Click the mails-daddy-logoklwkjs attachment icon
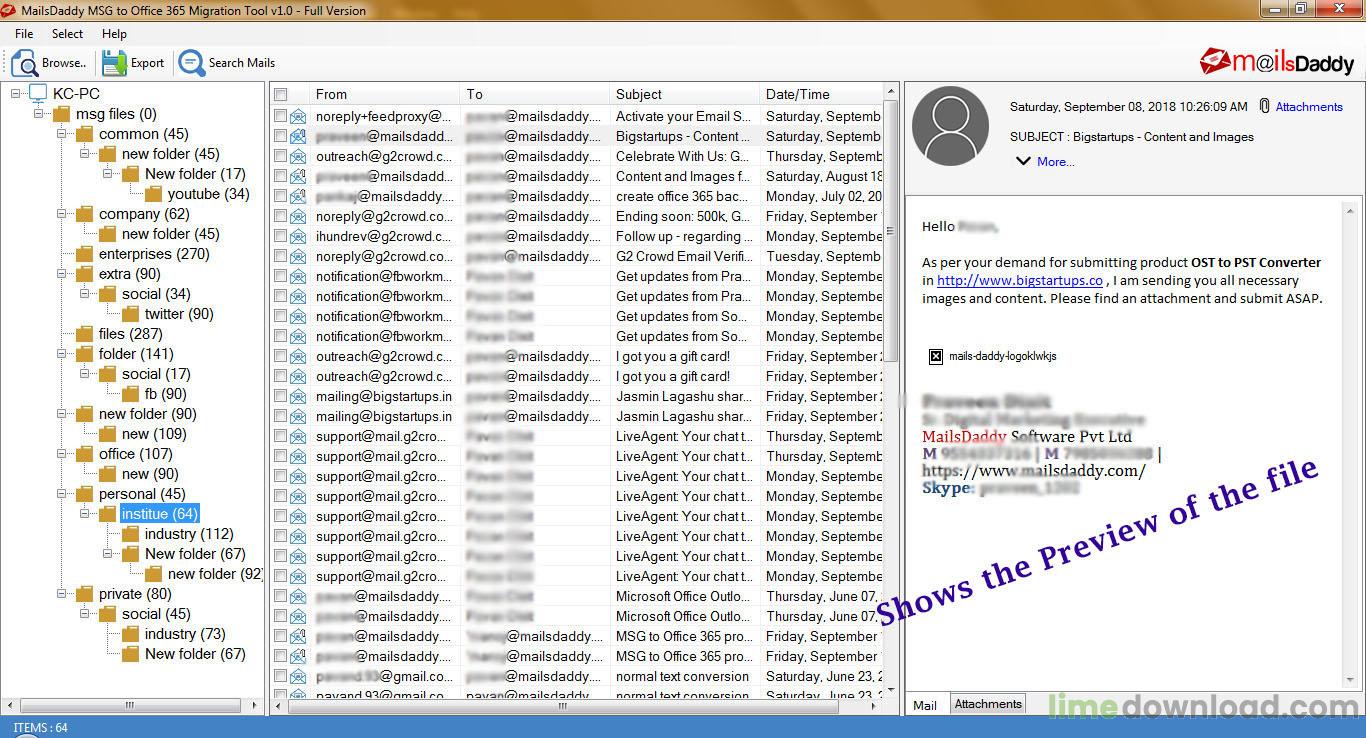The image size is (1366, 738). pos(934,356)
